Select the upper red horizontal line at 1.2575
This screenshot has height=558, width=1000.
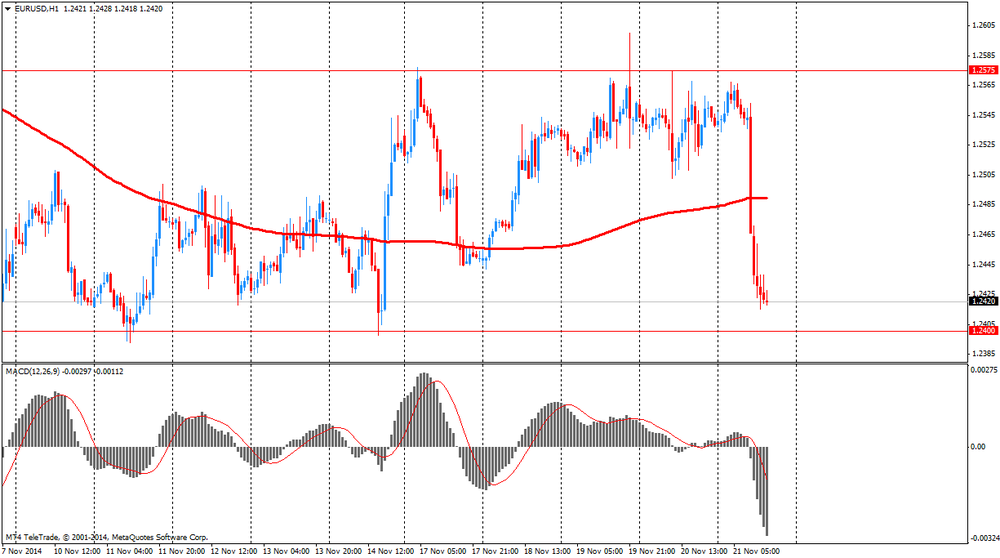pos(484,70)
